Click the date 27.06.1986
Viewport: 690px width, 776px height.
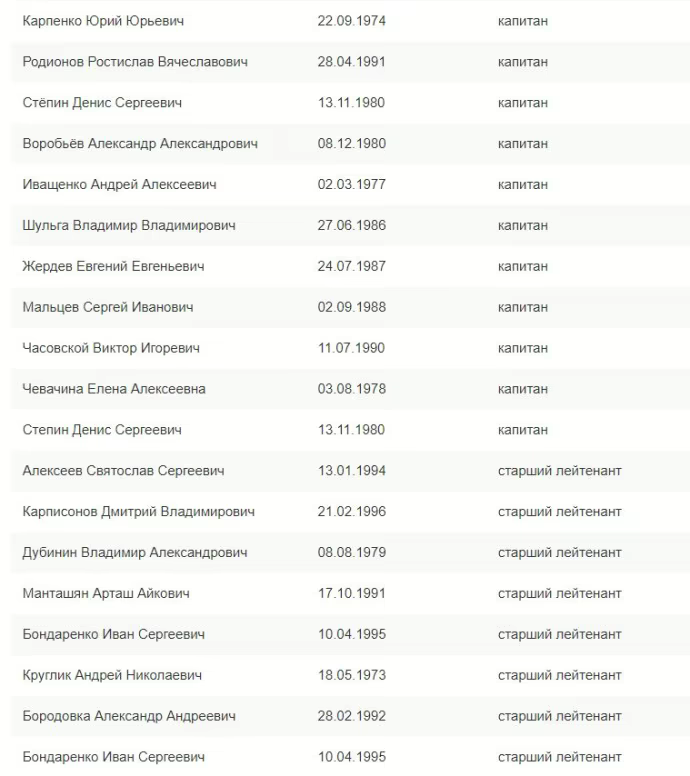tap(351, 226)
